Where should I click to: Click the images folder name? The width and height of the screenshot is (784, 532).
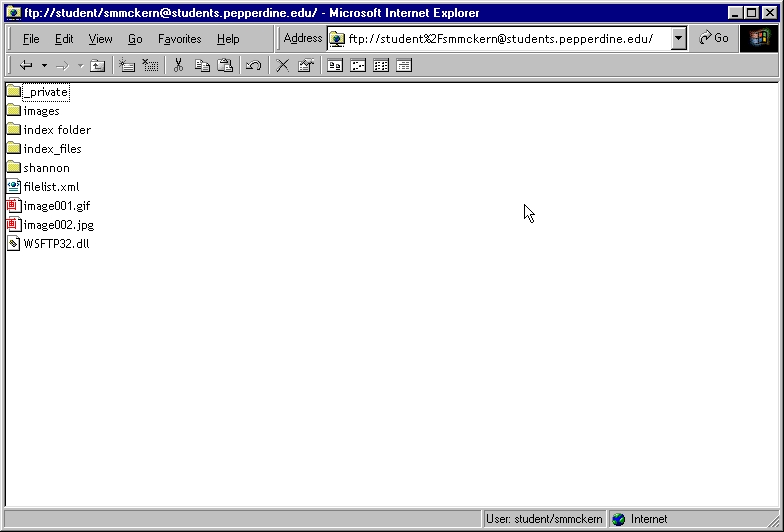click(42, 111)
